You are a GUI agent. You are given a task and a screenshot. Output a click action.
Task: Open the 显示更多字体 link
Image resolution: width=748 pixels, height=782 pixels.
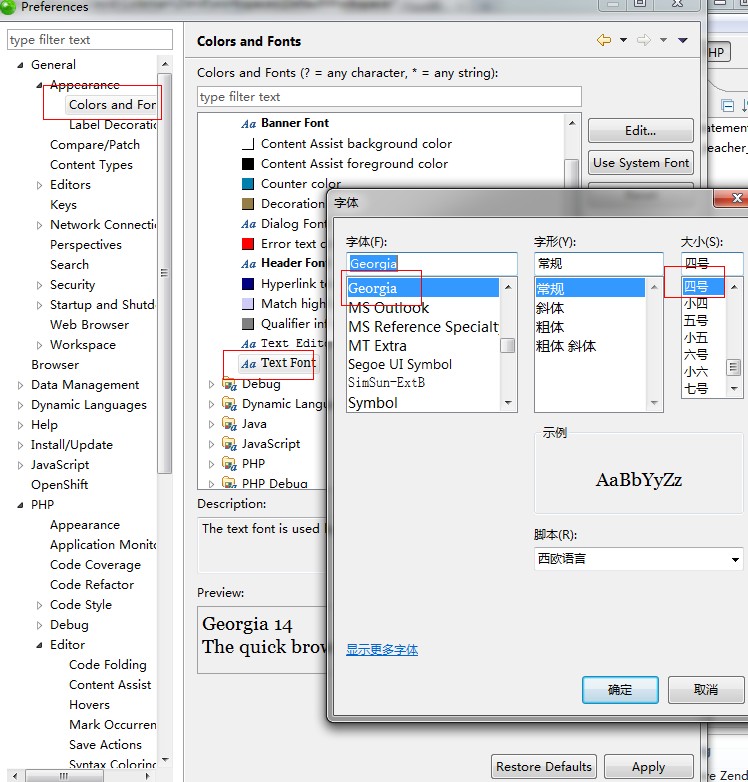coord(382,649)
